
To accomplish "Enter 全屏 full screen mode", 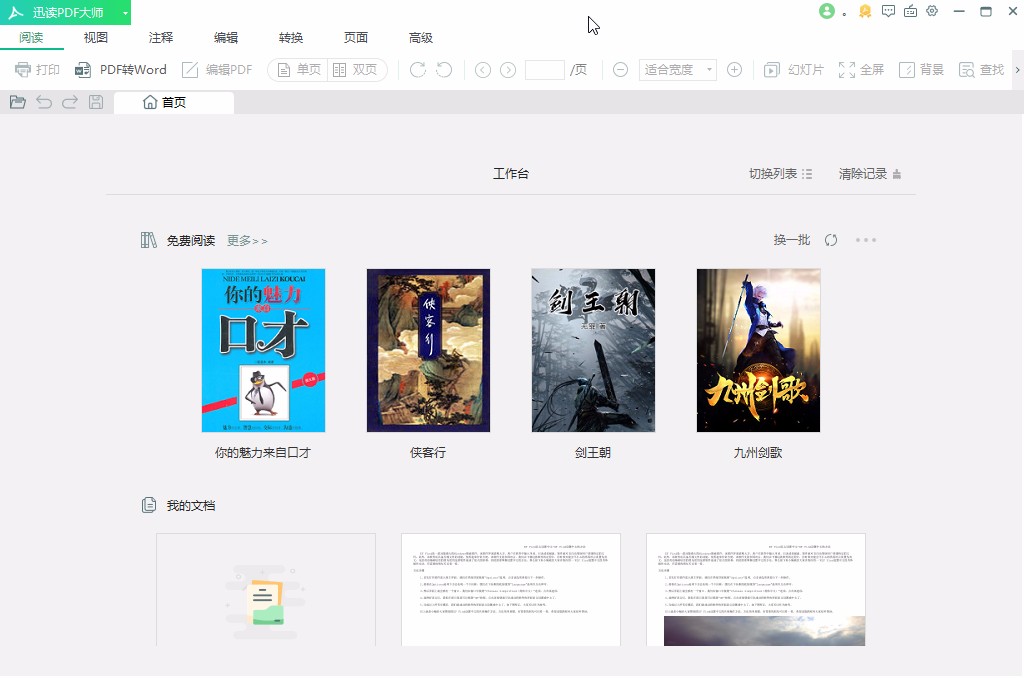I will tap(861, 69).
